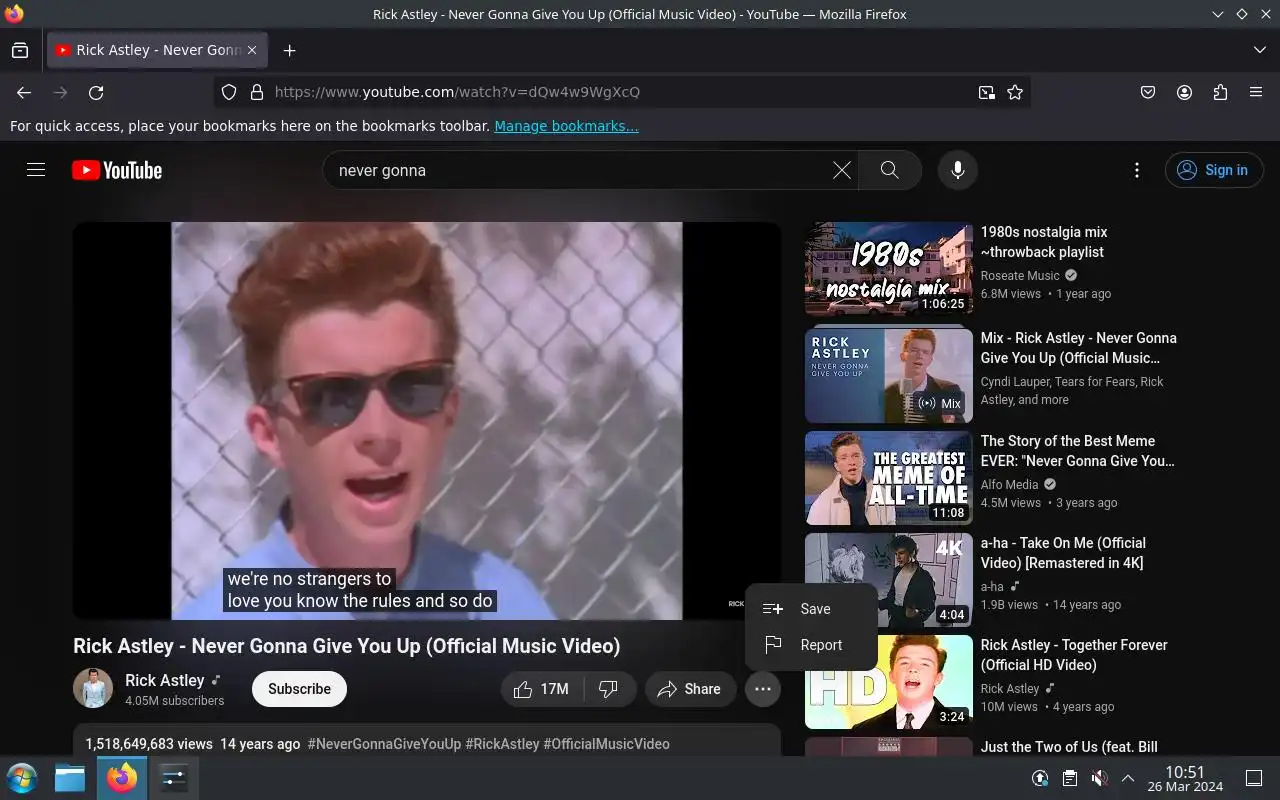Open Rick Astley channel name link
1280x800 pixels.
point(164,680)
